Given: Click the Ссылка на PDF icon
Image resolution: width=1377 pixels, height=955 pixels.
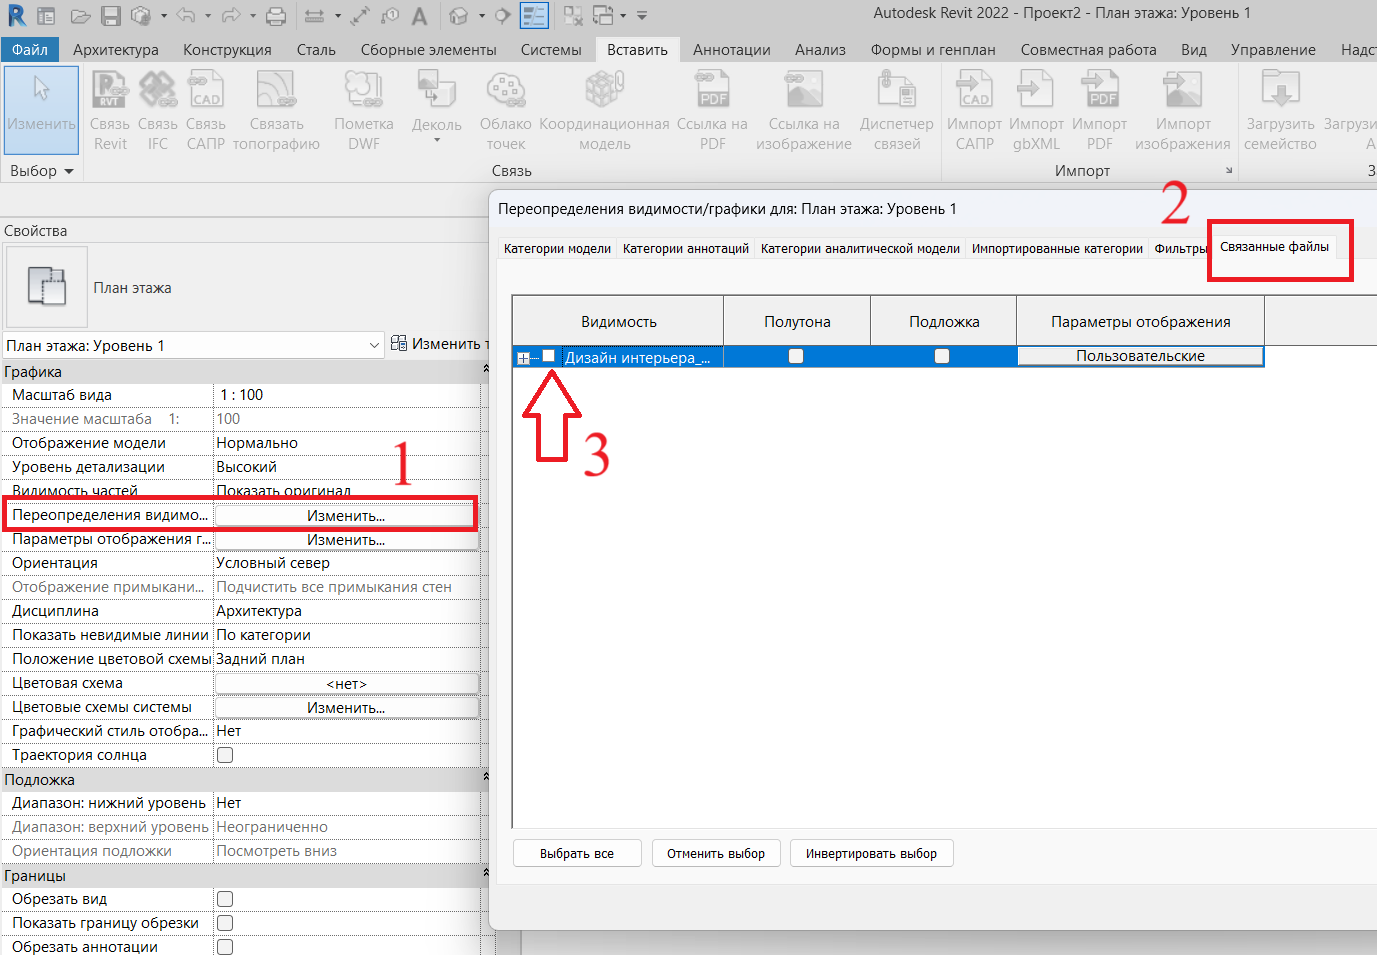Looking at the screenshot, I should (712, 90).
